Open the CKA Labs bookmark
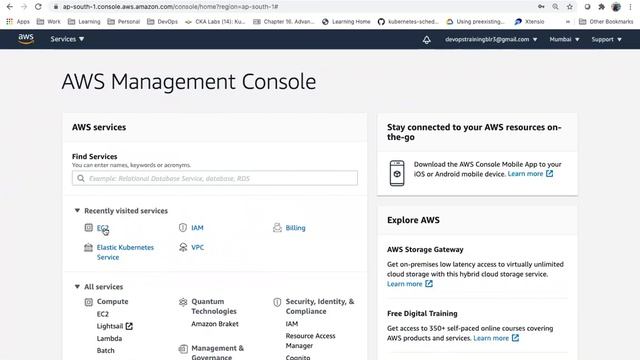Image resolution: width=640 pixels, height=360 pixels. [x=215, y=22]
